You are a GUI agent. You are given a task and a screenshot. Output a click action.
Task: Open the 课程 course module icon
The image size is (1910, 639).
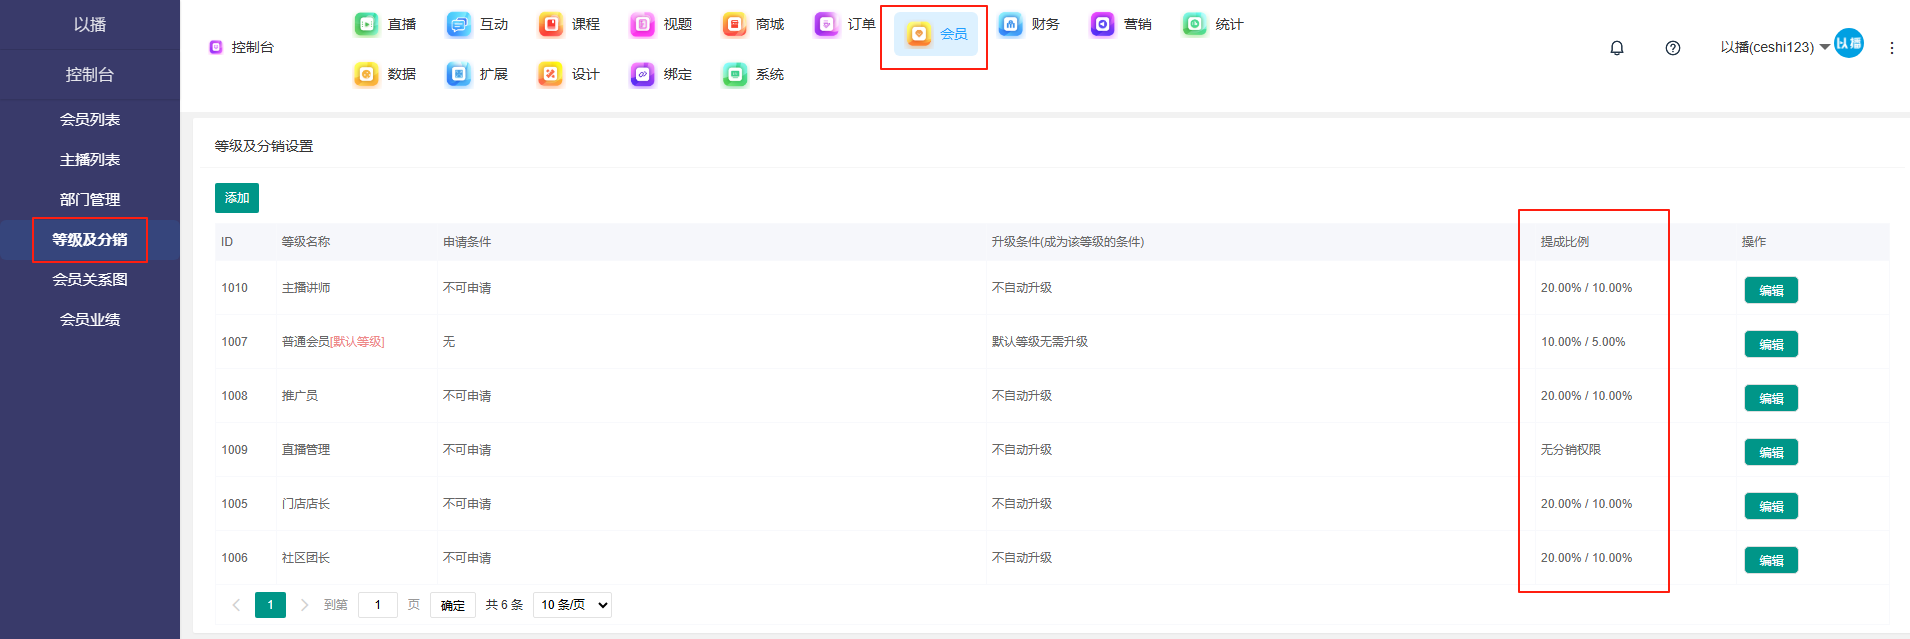(x=551, y=24)
